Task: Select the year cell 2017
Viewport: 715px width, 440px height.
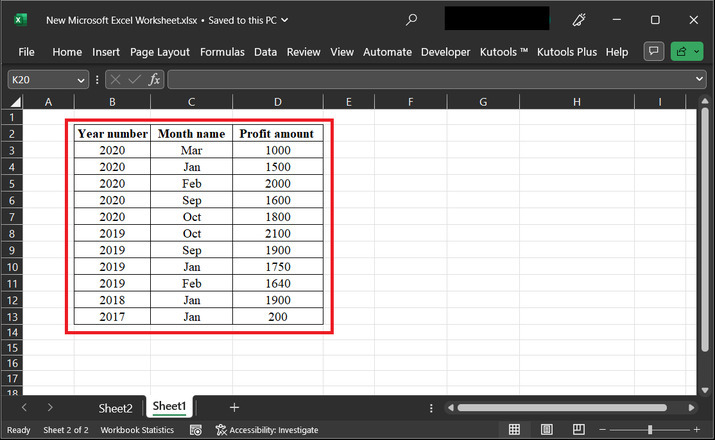Action: click(112, 317)
